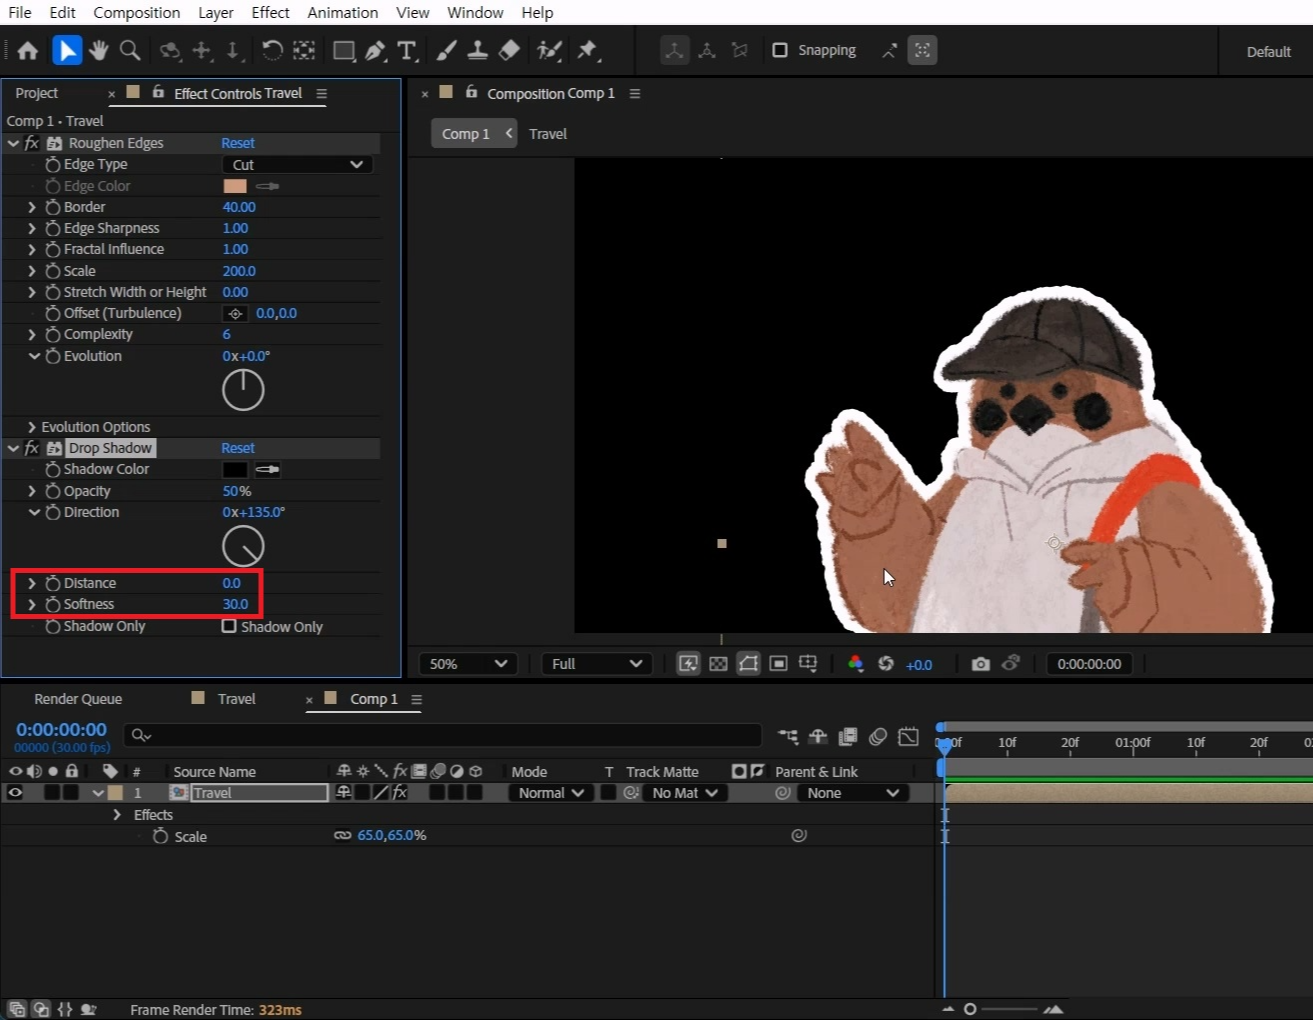1313x1020 pixels.
Task: Toggle mask and shape path visibility icon
Action: [748, 664]
